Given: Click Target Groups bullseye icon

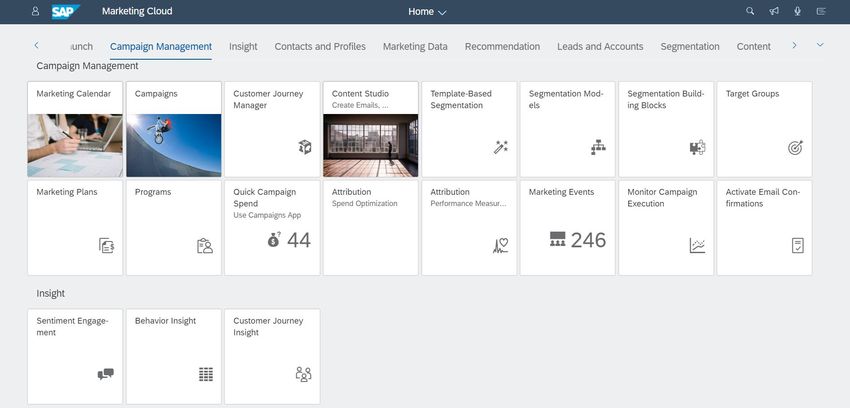Looking at the screenshot, I should [x=795, y=147].
